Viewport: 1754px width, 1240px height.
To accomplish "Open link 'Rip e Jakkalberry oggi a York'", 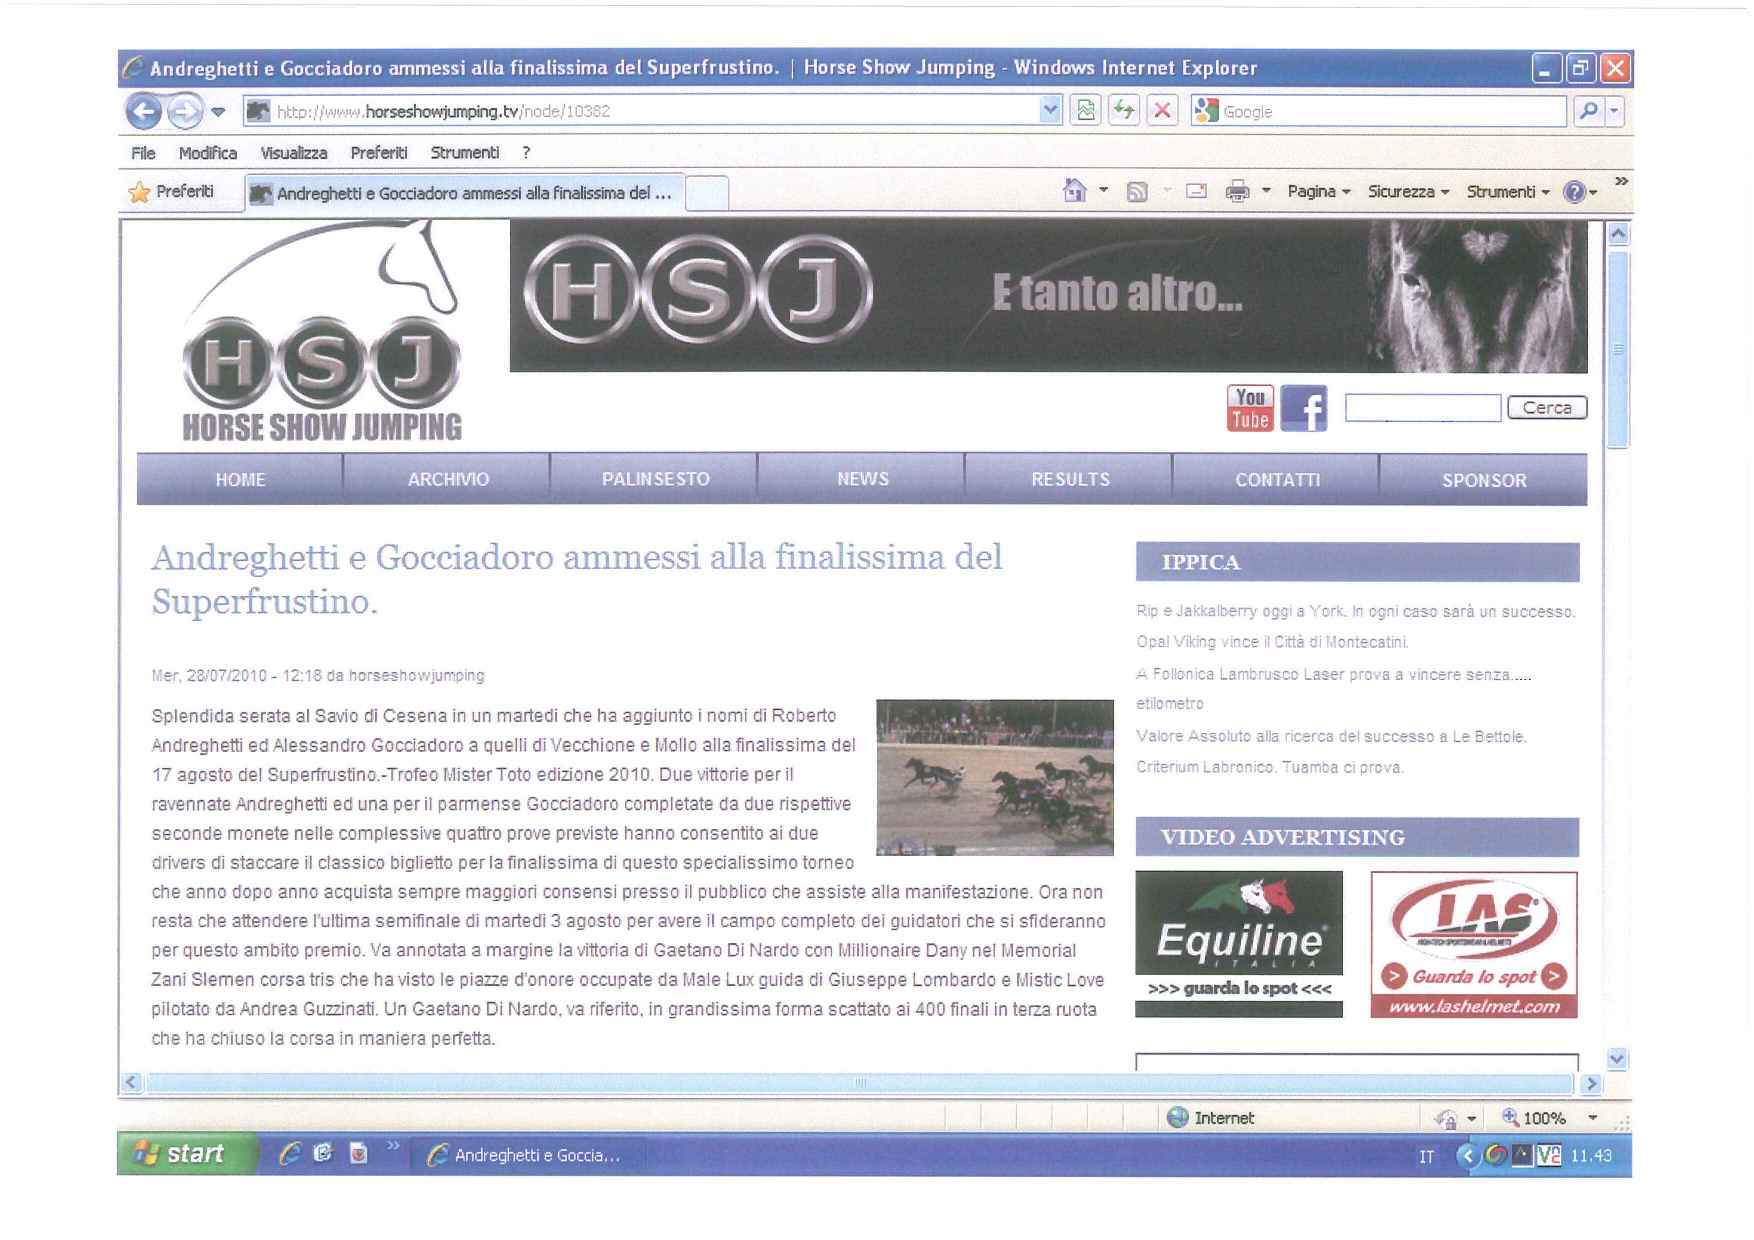I will coord(1356,612).
